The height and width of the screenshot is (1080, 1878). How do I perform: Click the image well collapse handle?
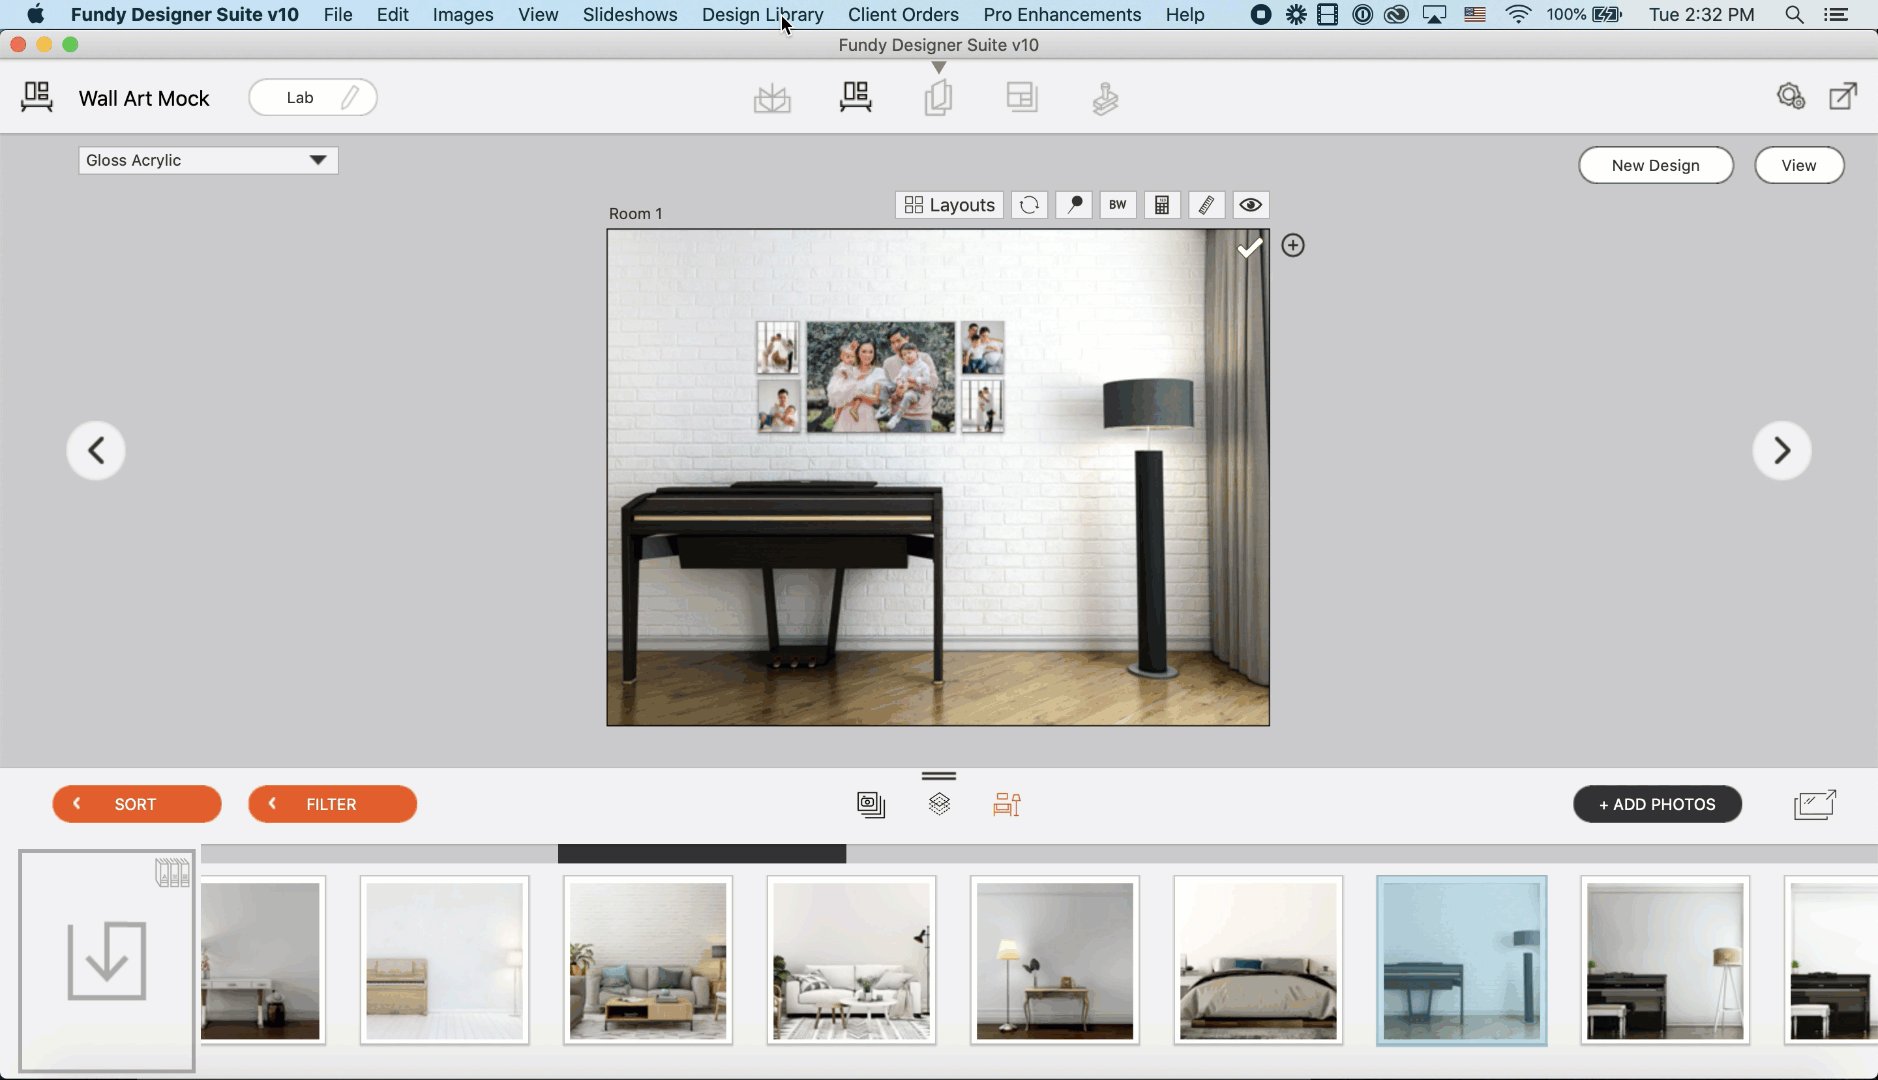click(939, 776)
